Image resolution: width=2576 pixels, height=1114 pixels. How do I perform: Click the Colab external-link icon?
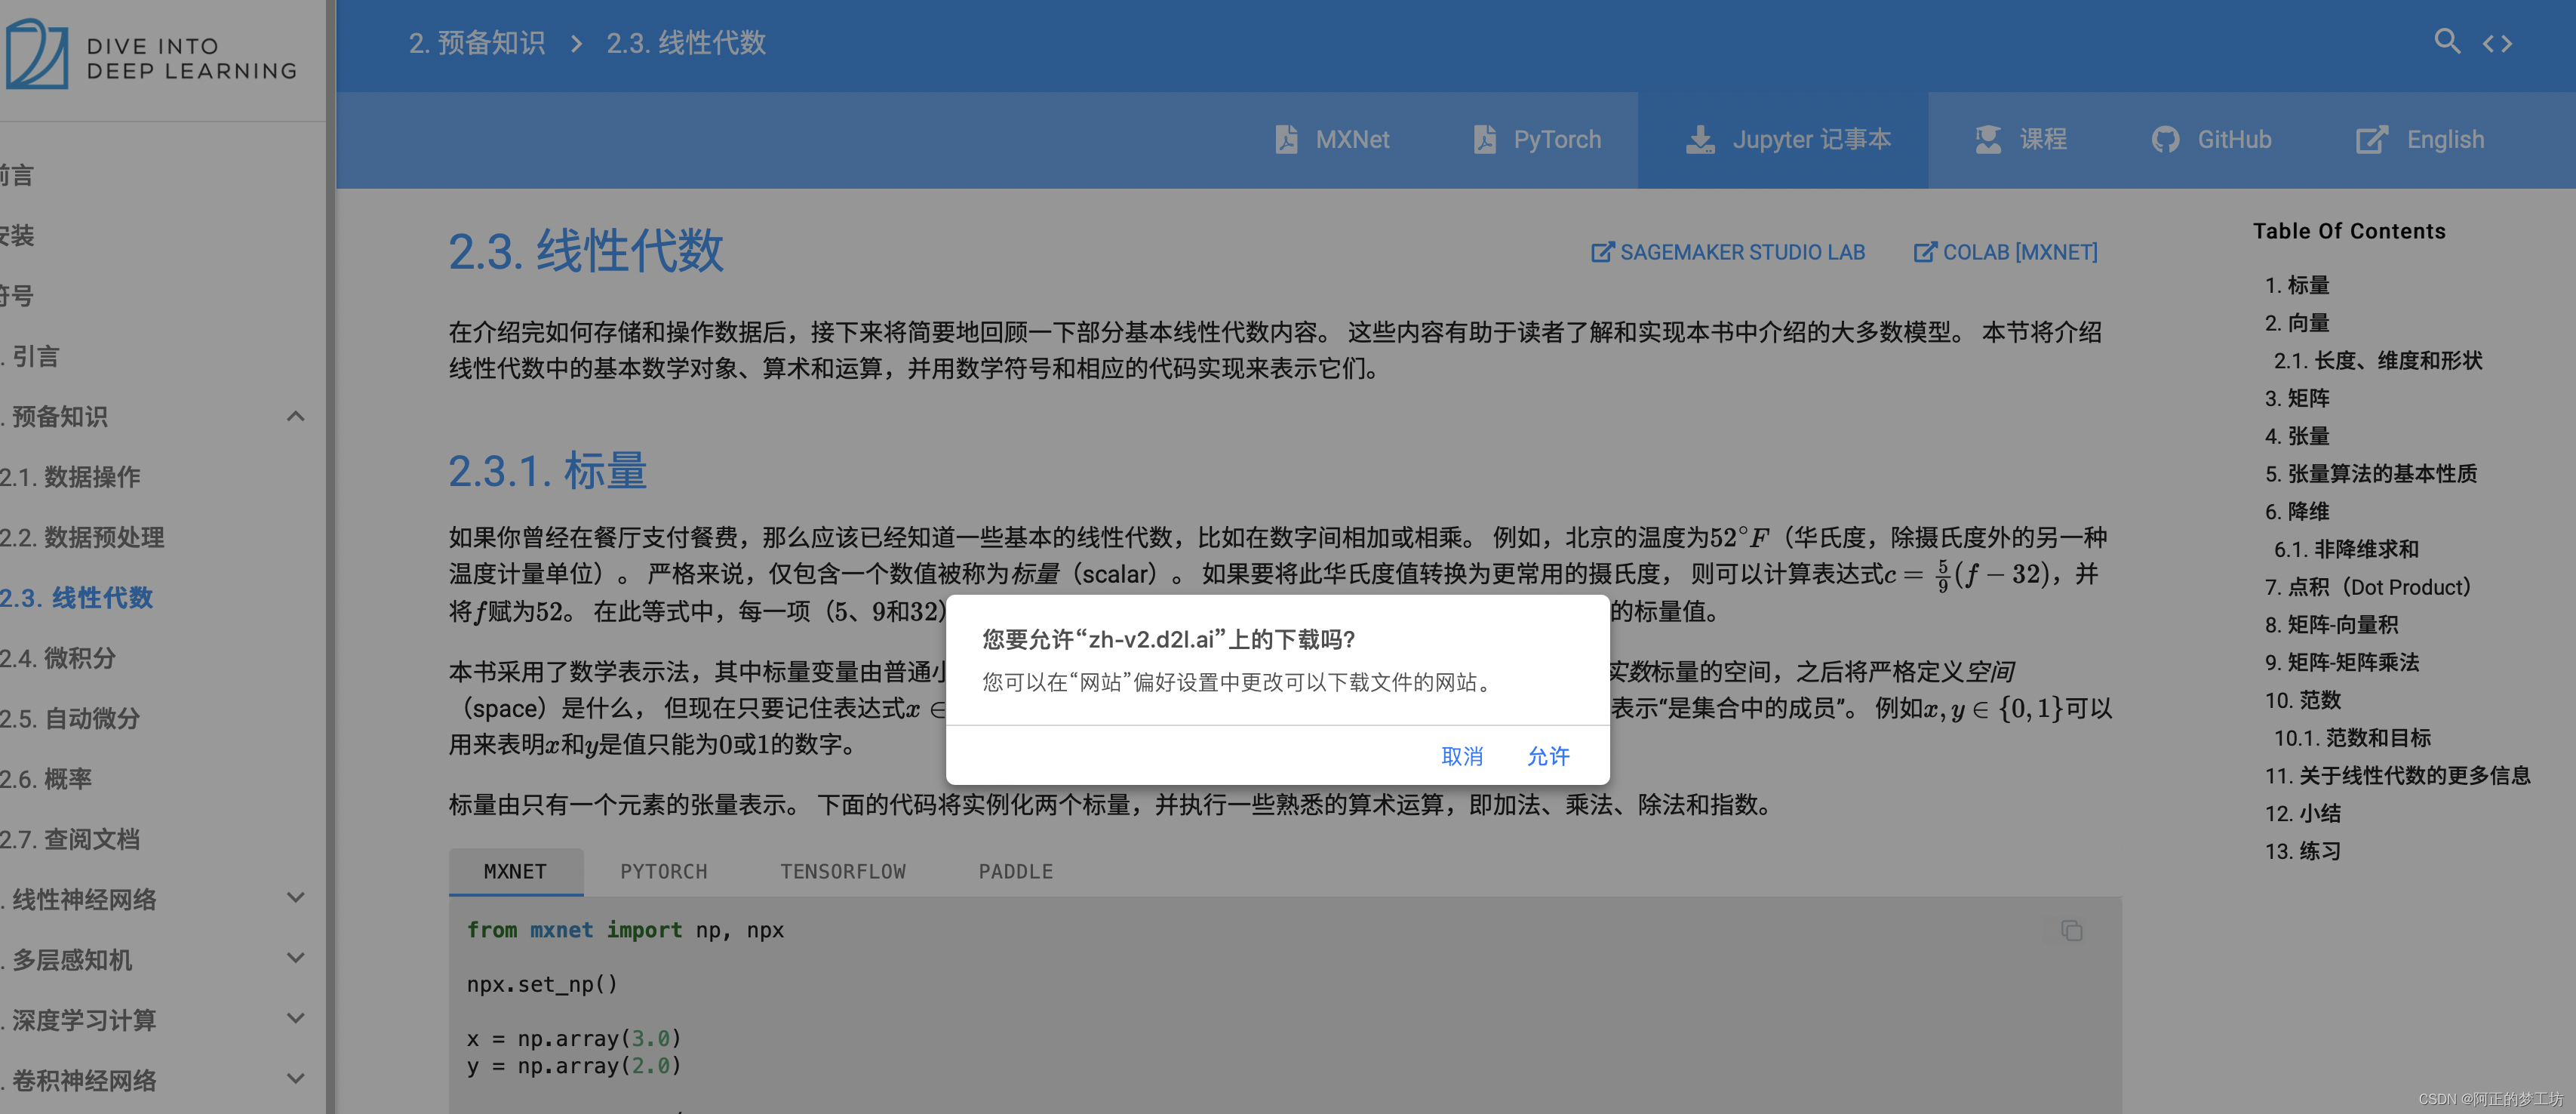1924,252
